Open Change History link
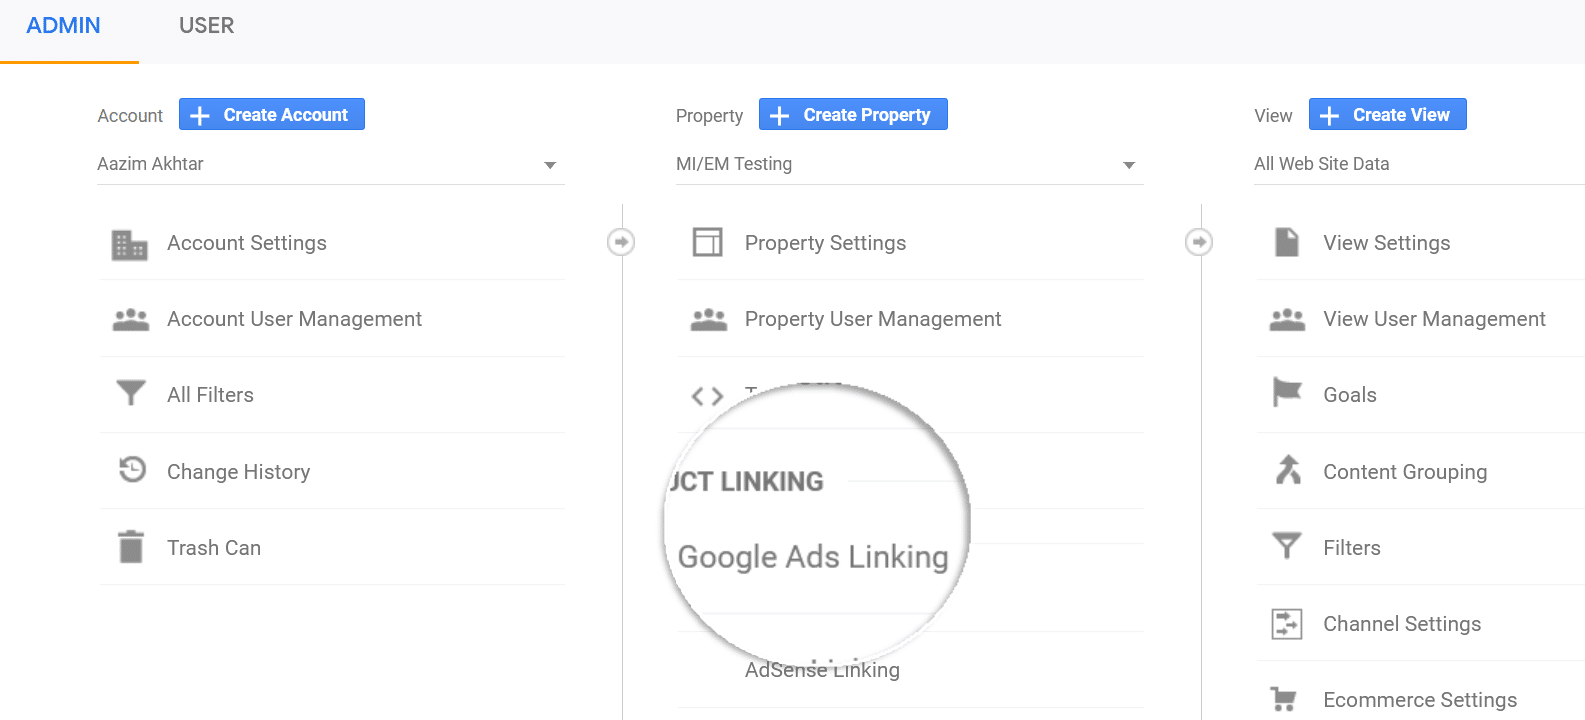 point(238,472)
